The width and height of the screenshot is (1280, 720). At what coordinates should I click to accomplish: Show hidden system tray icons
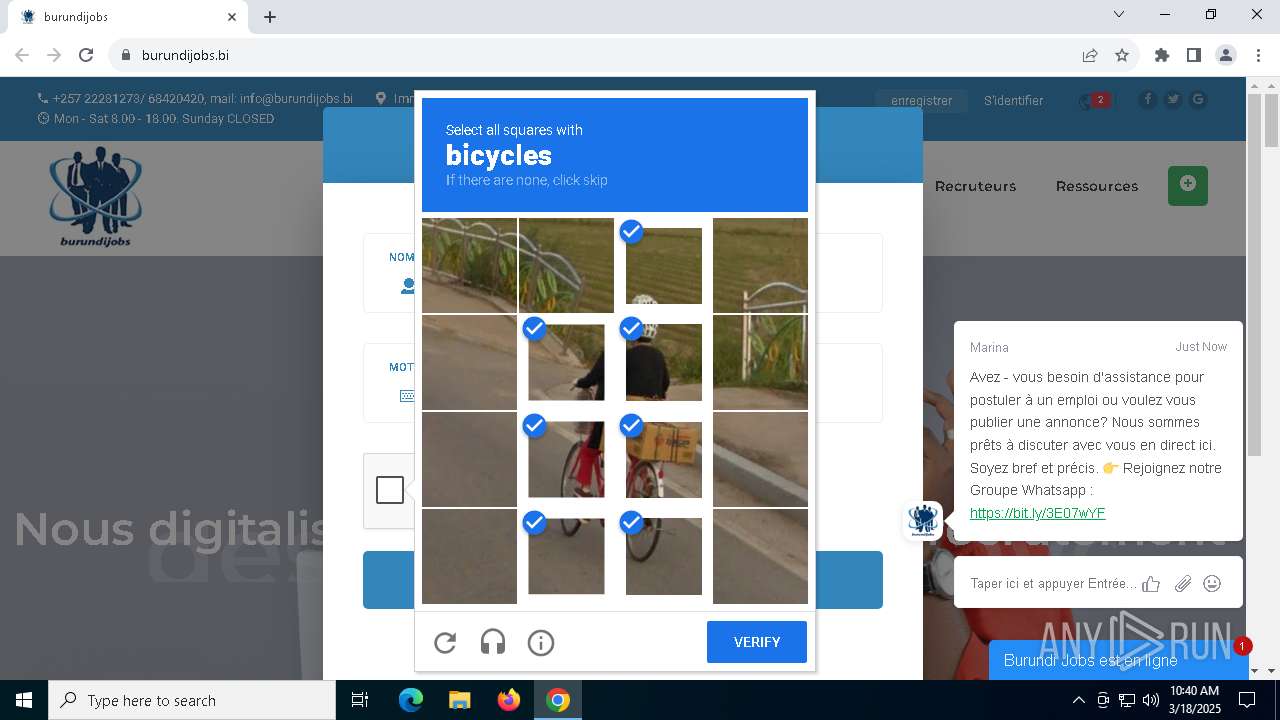(1078, 700)
